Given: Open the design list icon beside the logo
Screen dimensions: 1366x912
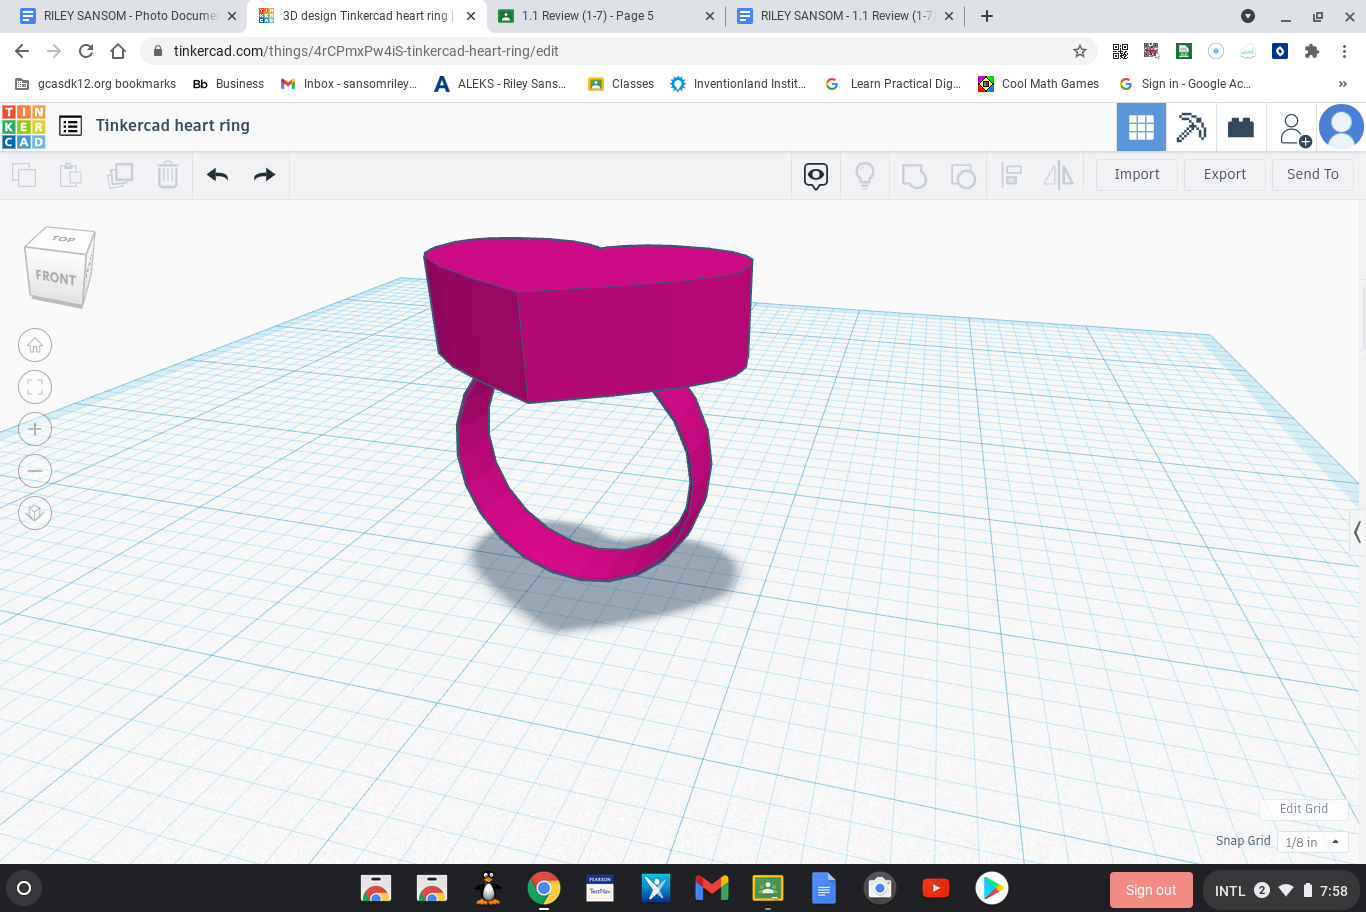Looking at the screenshot, I should coord(70,126).
